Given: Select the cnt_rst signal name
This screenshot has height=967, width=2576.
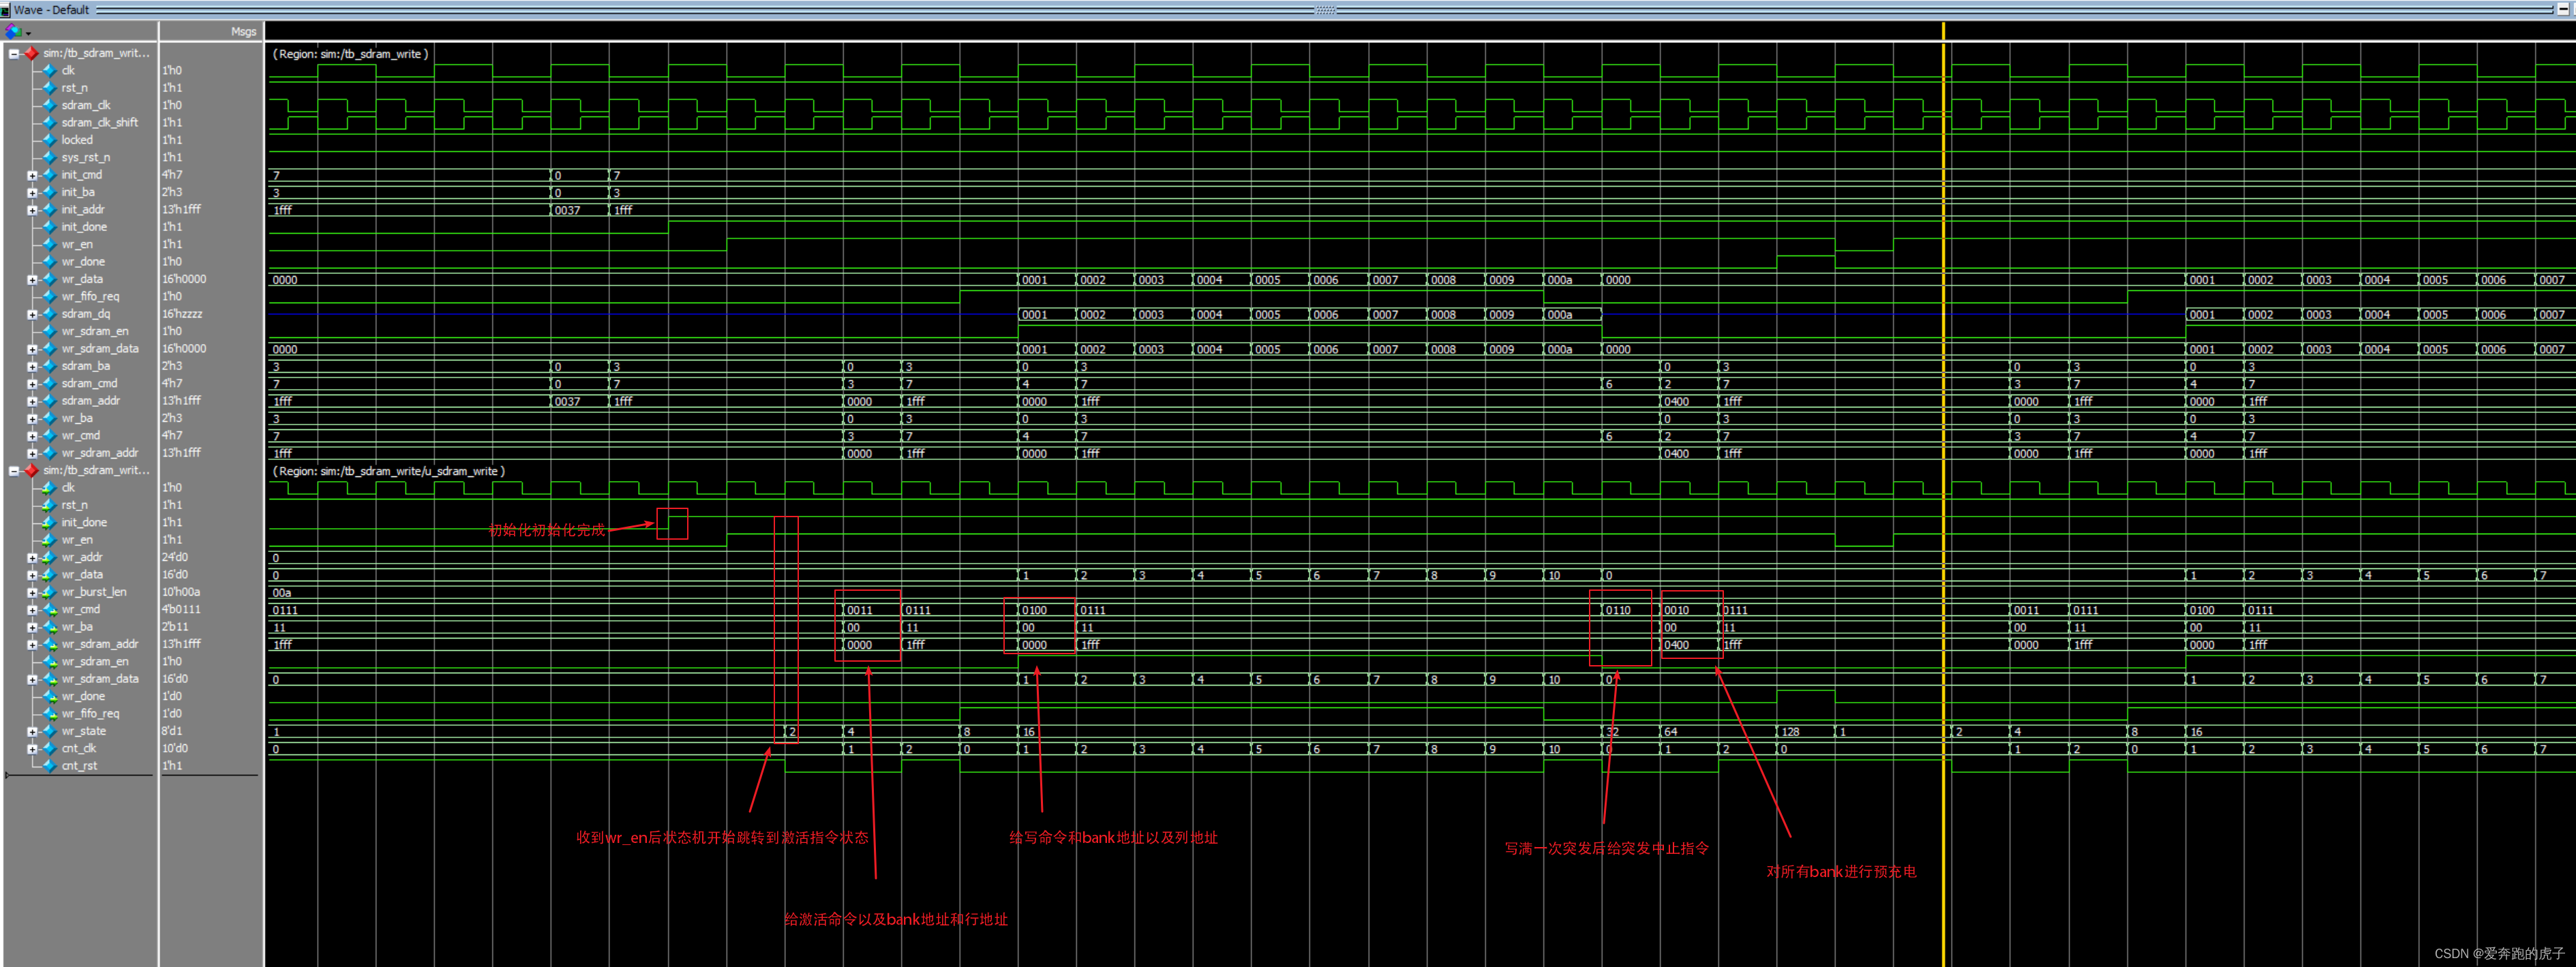Looking at the screenshot, I should pos(79,766).
